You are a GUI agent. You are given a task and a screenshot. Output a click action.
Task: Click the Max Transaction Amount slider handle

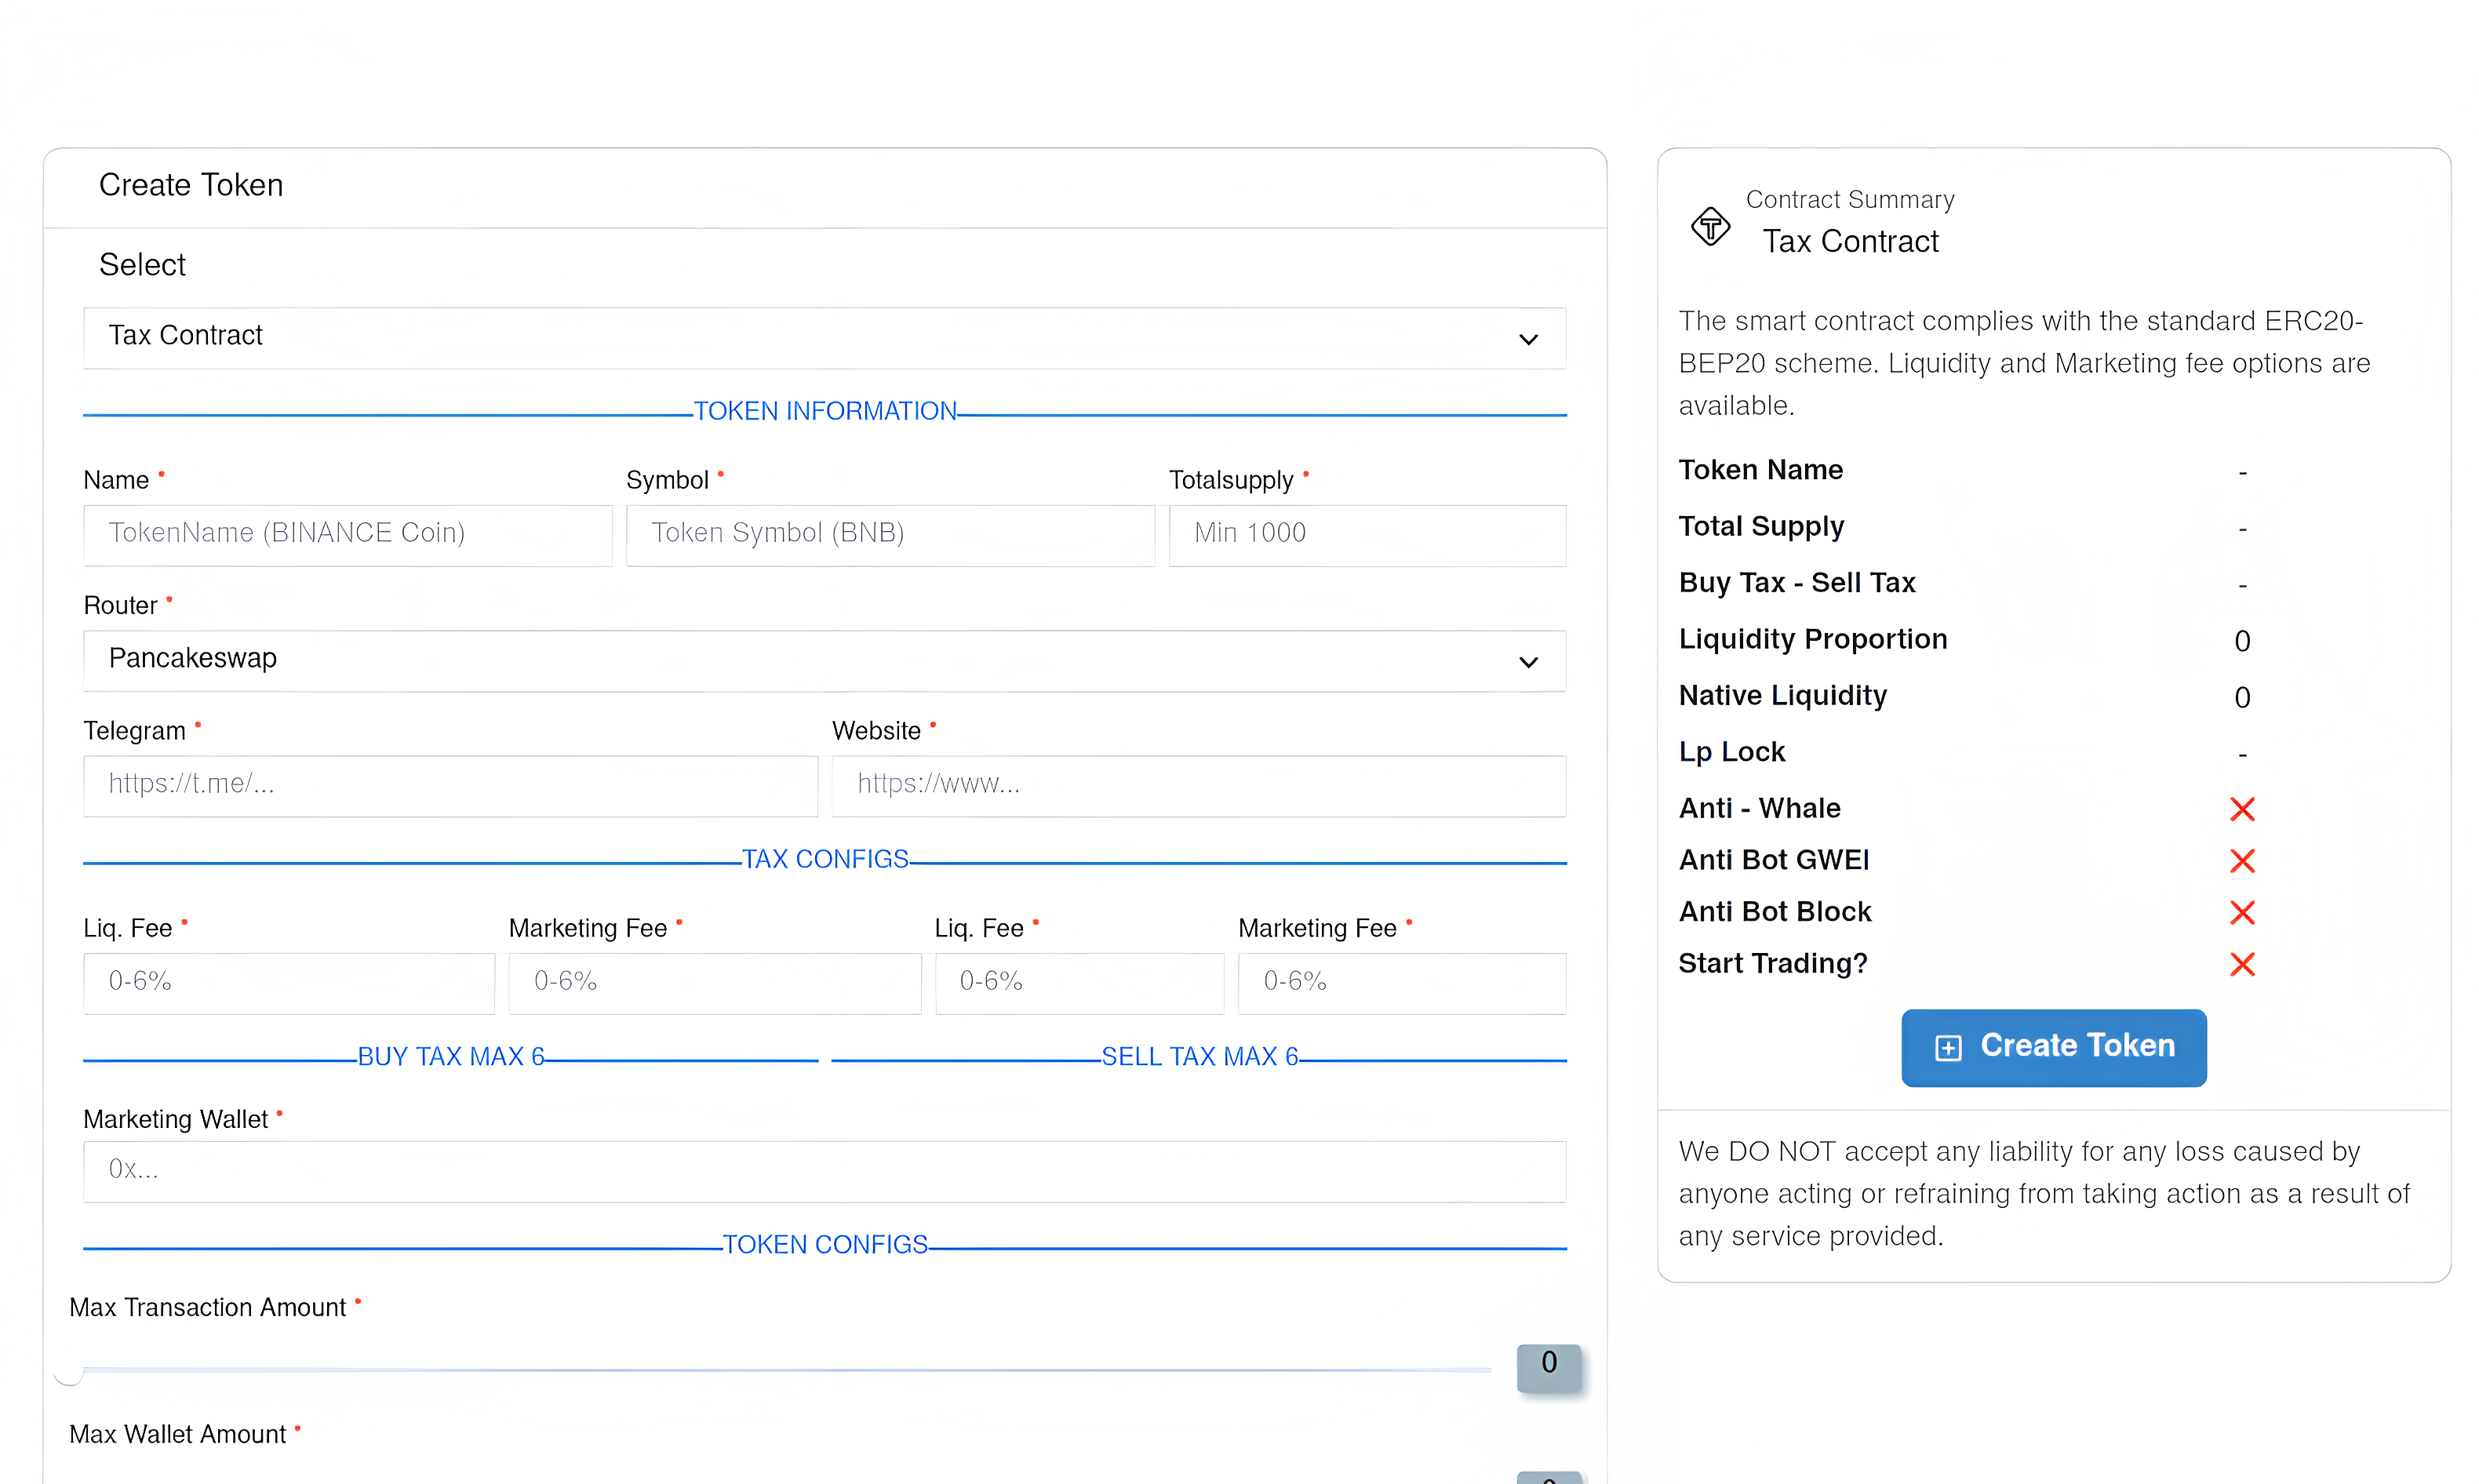(x=68, y=1372)
